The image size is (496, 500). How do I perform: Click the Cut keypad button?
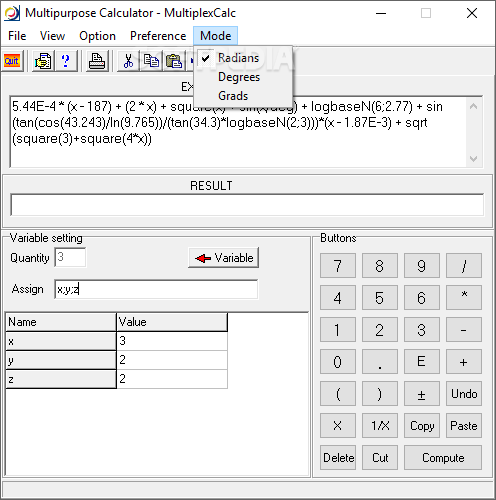point(380,458)
